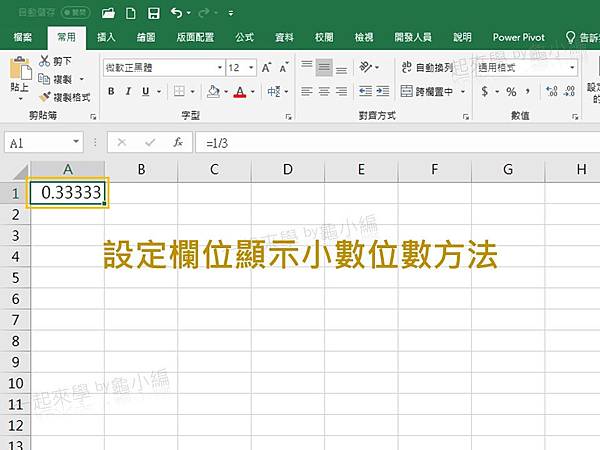Switch to the 校閱 (Review) tab
Screen dimensions: 600x450
(324, 37)
